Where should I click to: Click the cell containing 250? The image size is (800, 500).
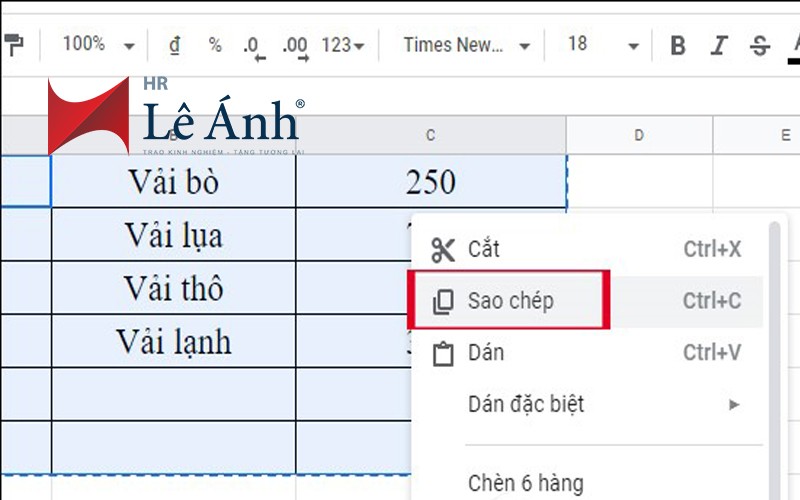pyautogui.click(x=431, y=181)
